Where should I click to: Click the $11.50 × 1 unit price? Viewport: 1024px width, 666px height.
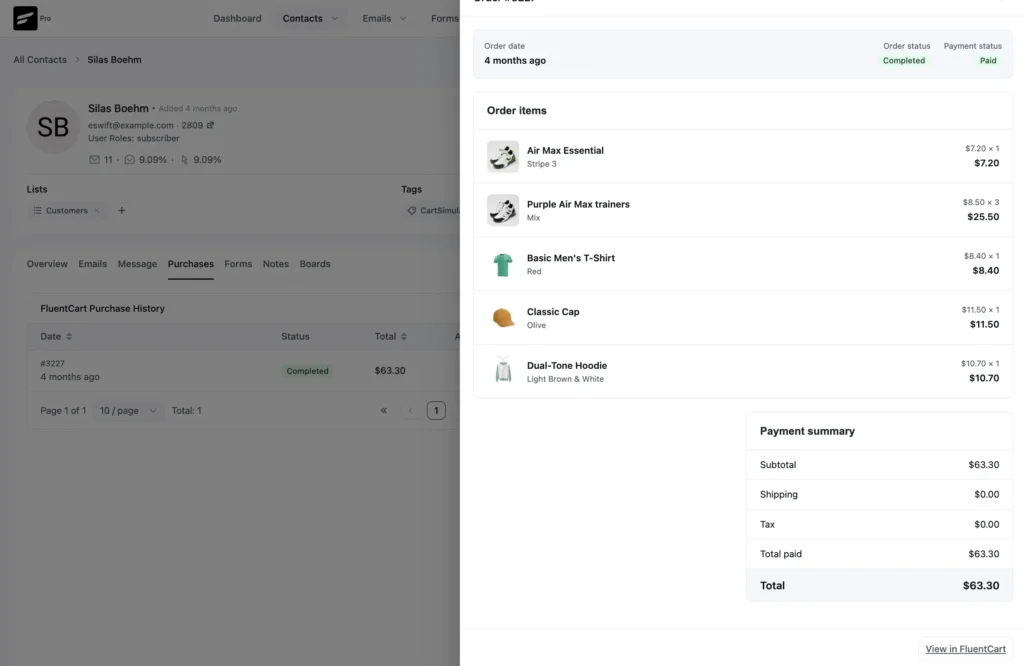(980, 309)
